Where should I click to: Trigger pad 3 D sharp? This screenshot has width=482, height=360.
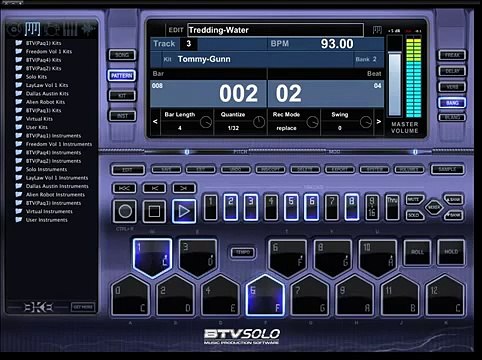coord(198,257)
